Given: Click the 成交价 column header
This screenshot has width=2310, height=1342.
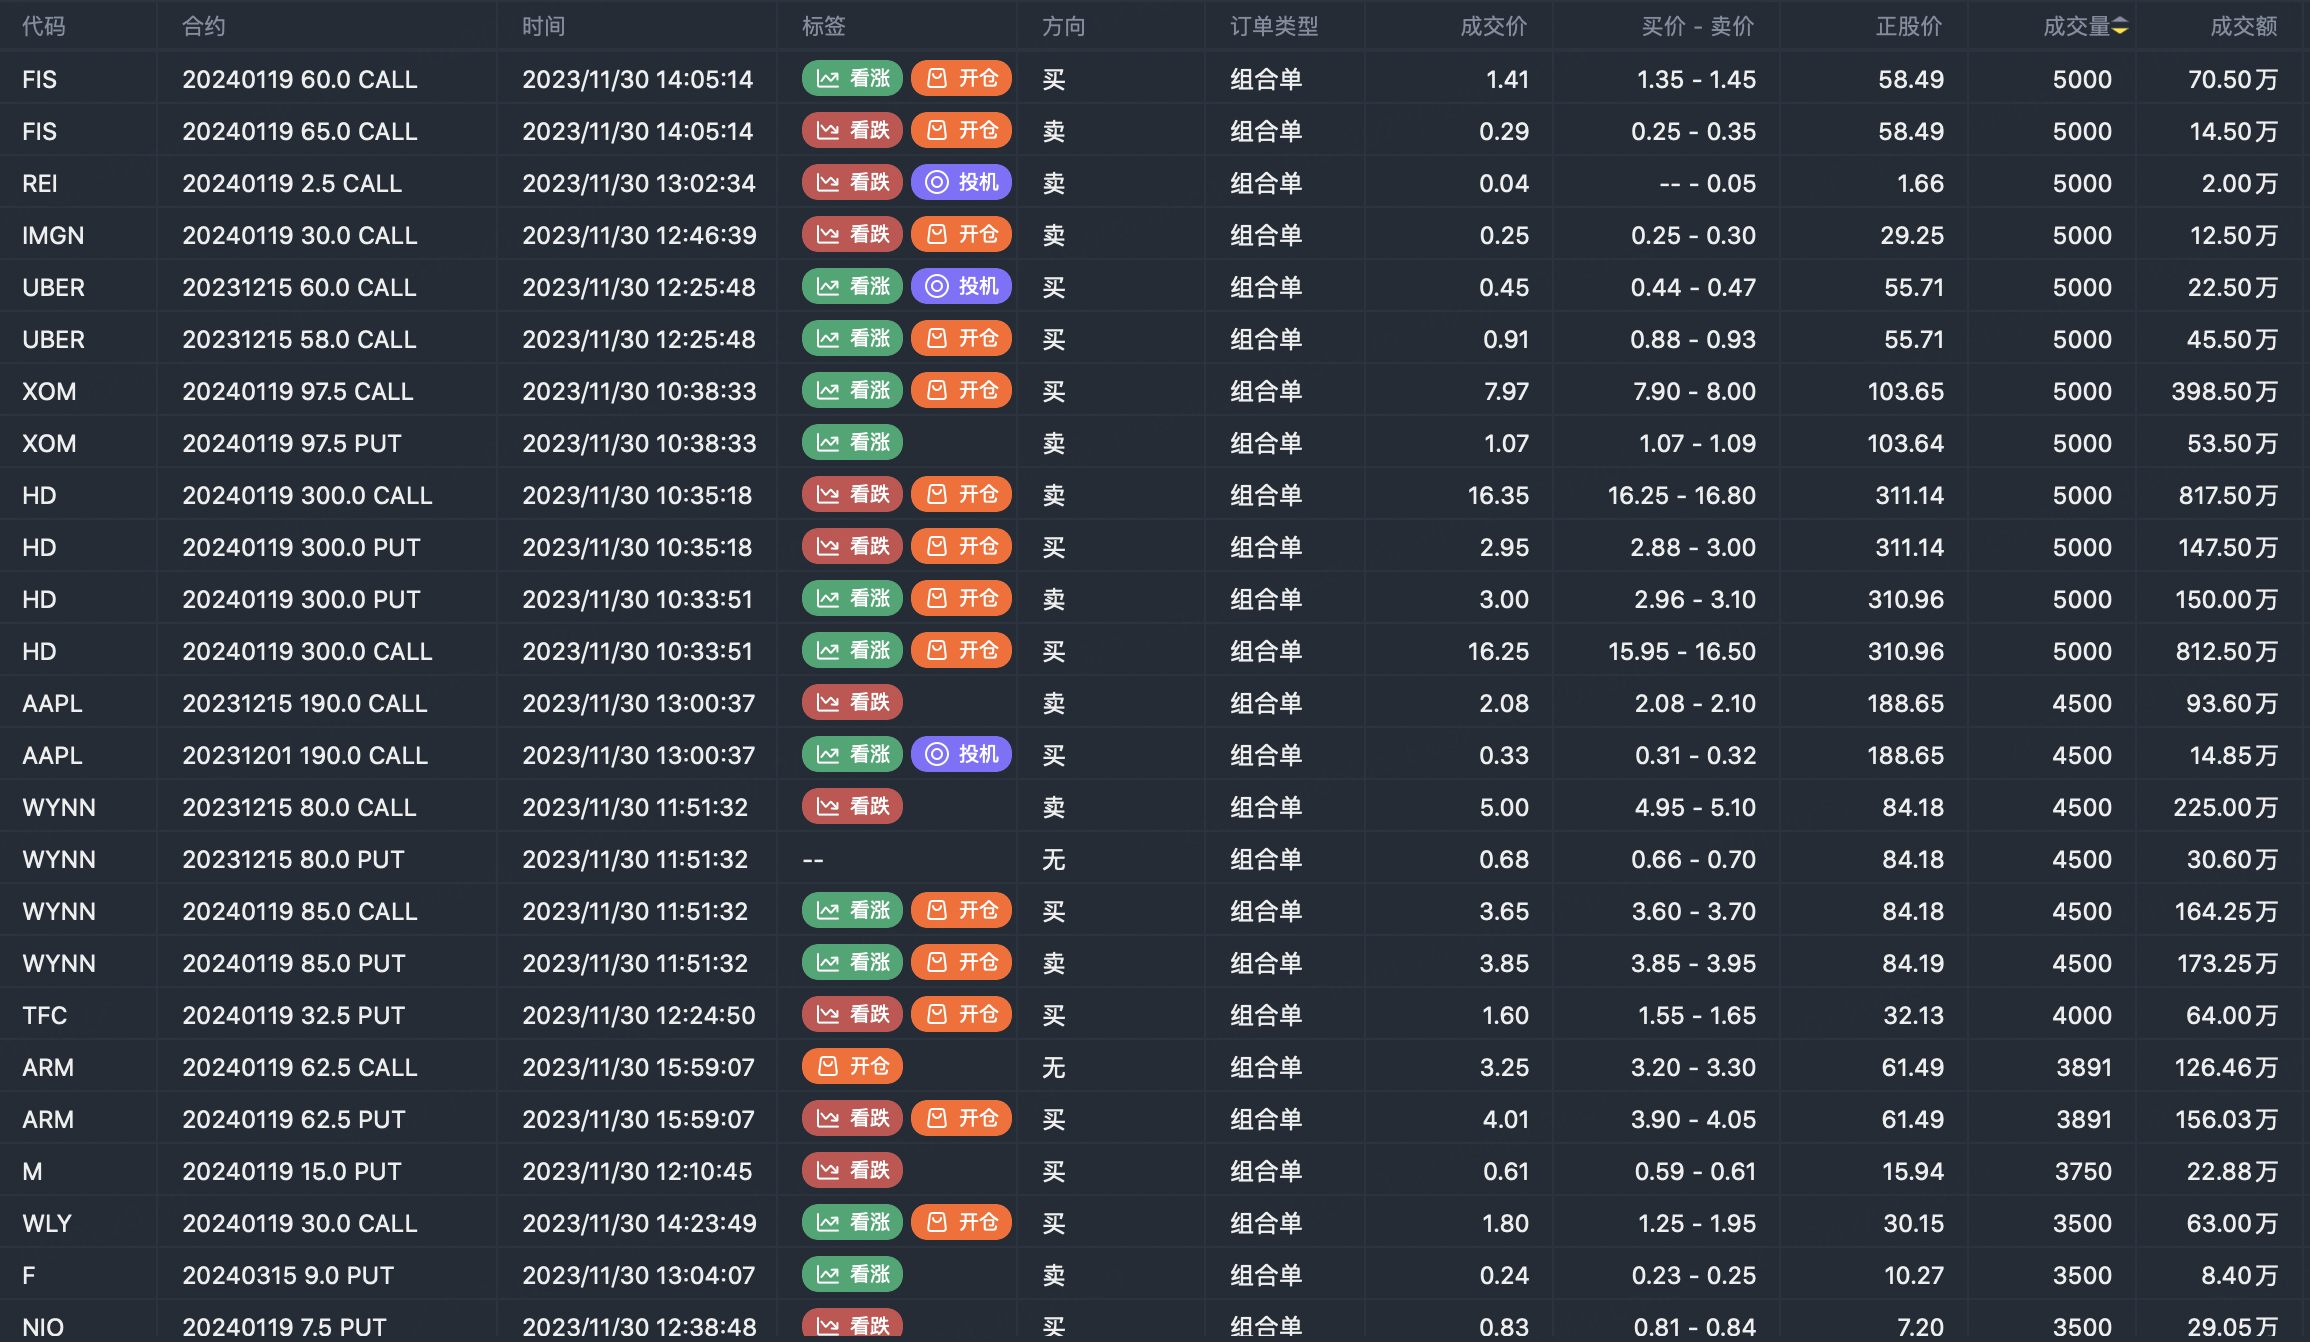Looking at the screenshot, I should tap(1493, 27).
